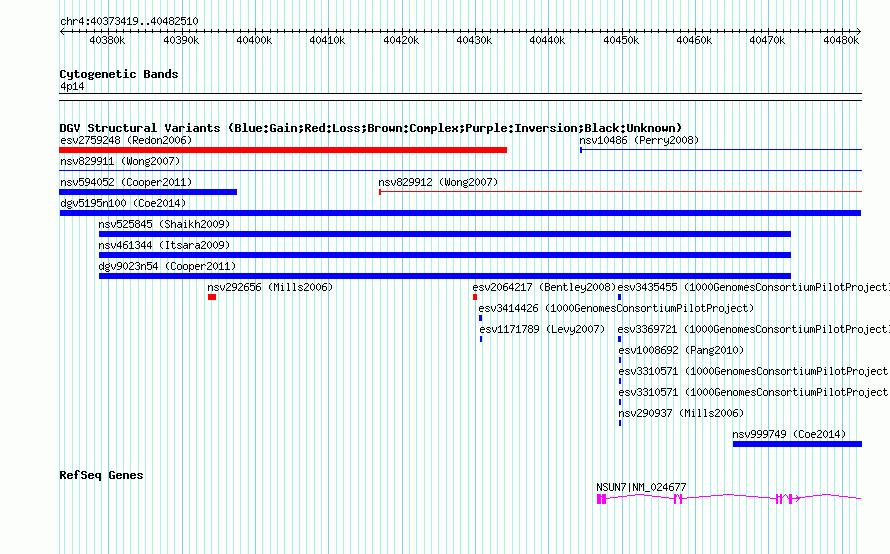Click the 40430k ruler label
Image resolution: width=890 pixels, height=554 pixels.
[475, 40]
